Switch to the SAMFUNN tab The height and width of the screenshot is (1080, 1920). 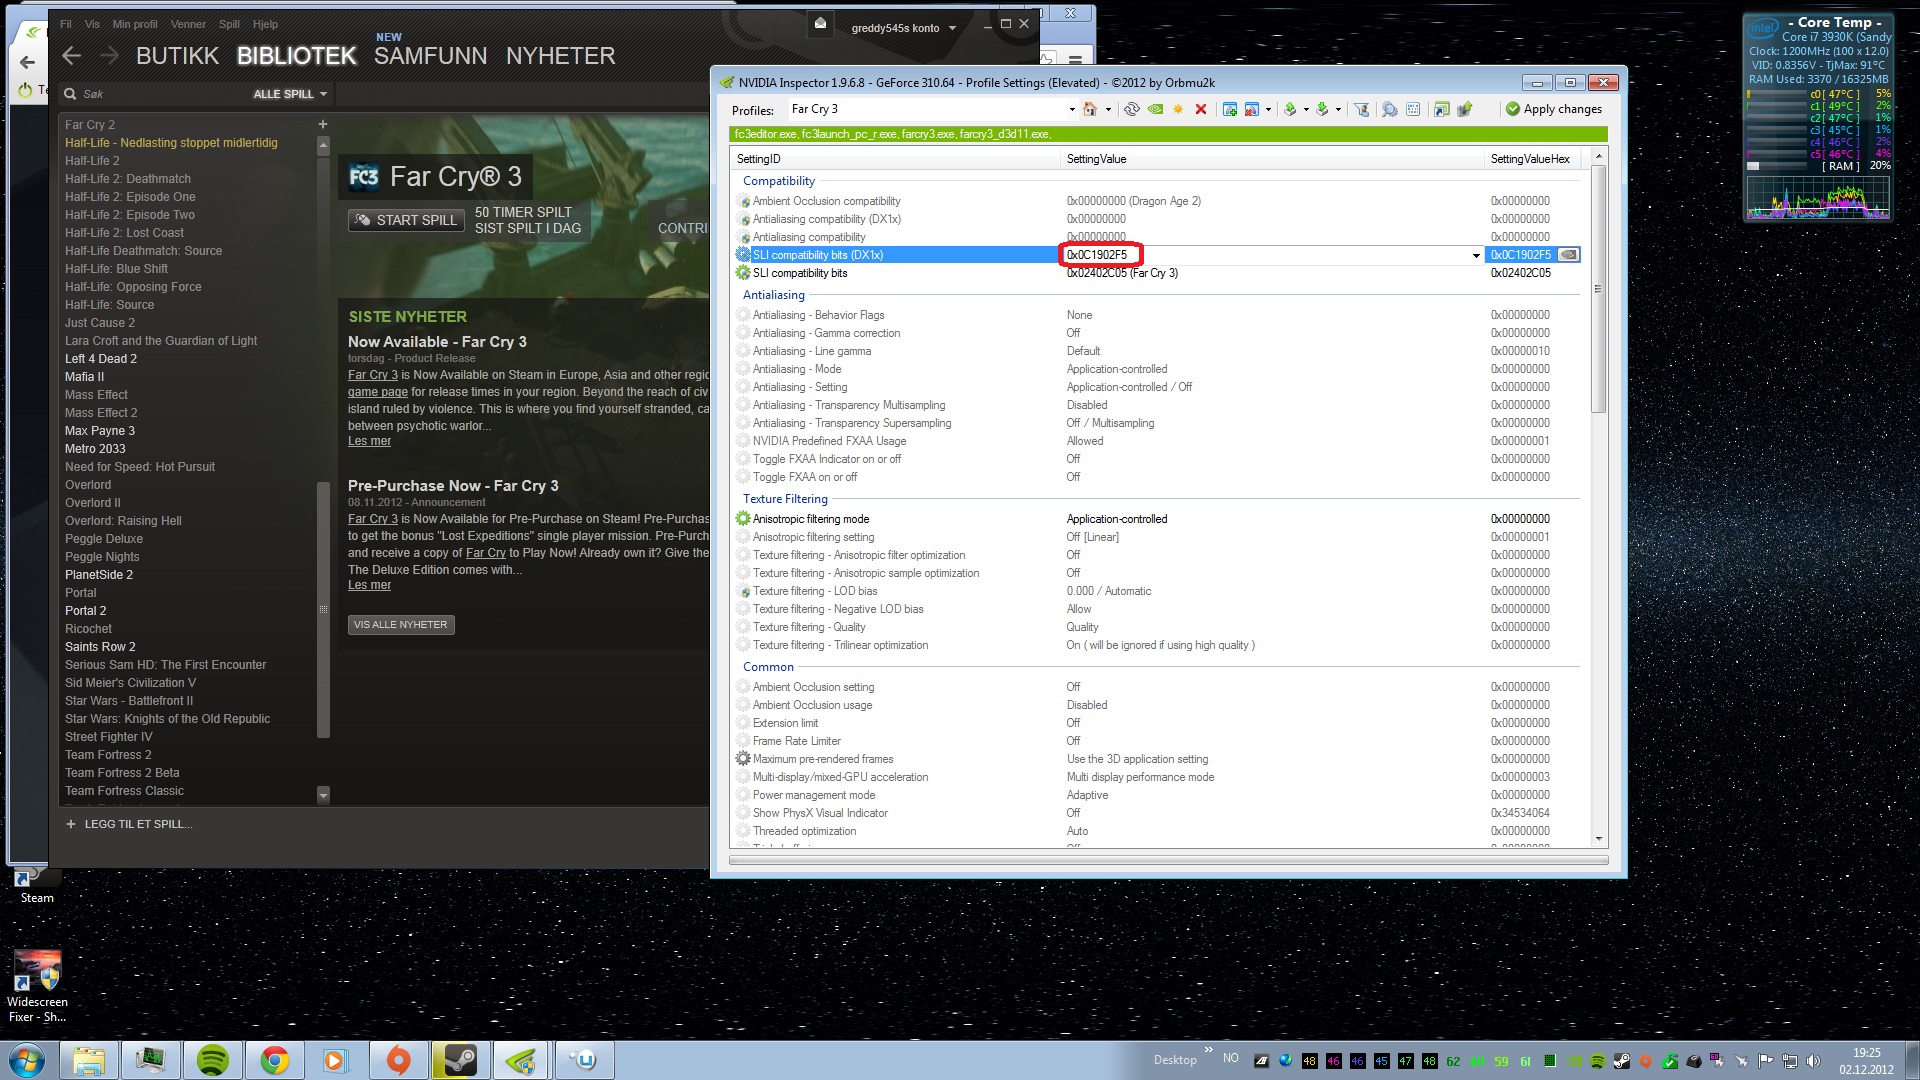point(431,56)
